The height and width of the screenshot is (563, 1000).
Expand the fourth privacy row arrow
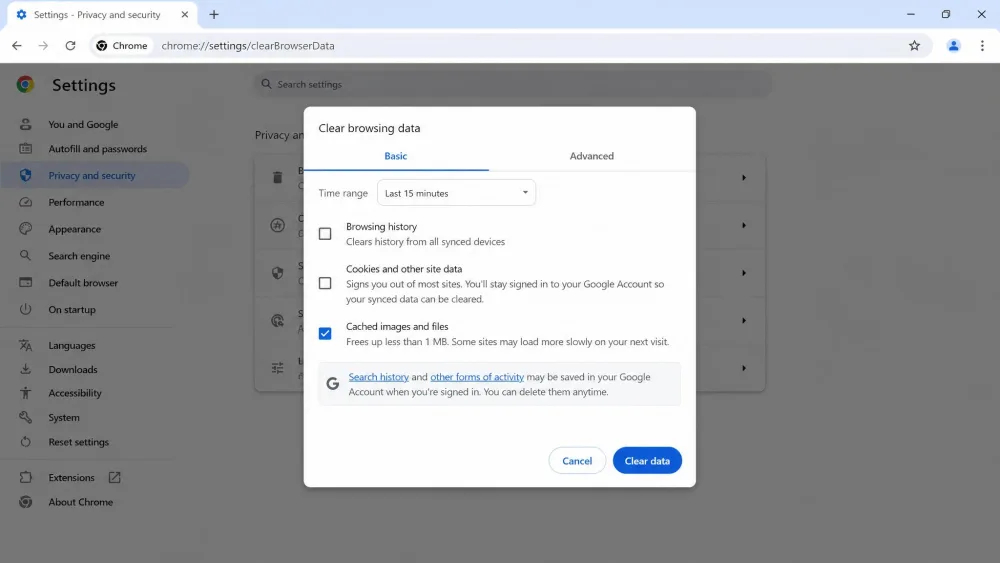(x=744, y=320)
